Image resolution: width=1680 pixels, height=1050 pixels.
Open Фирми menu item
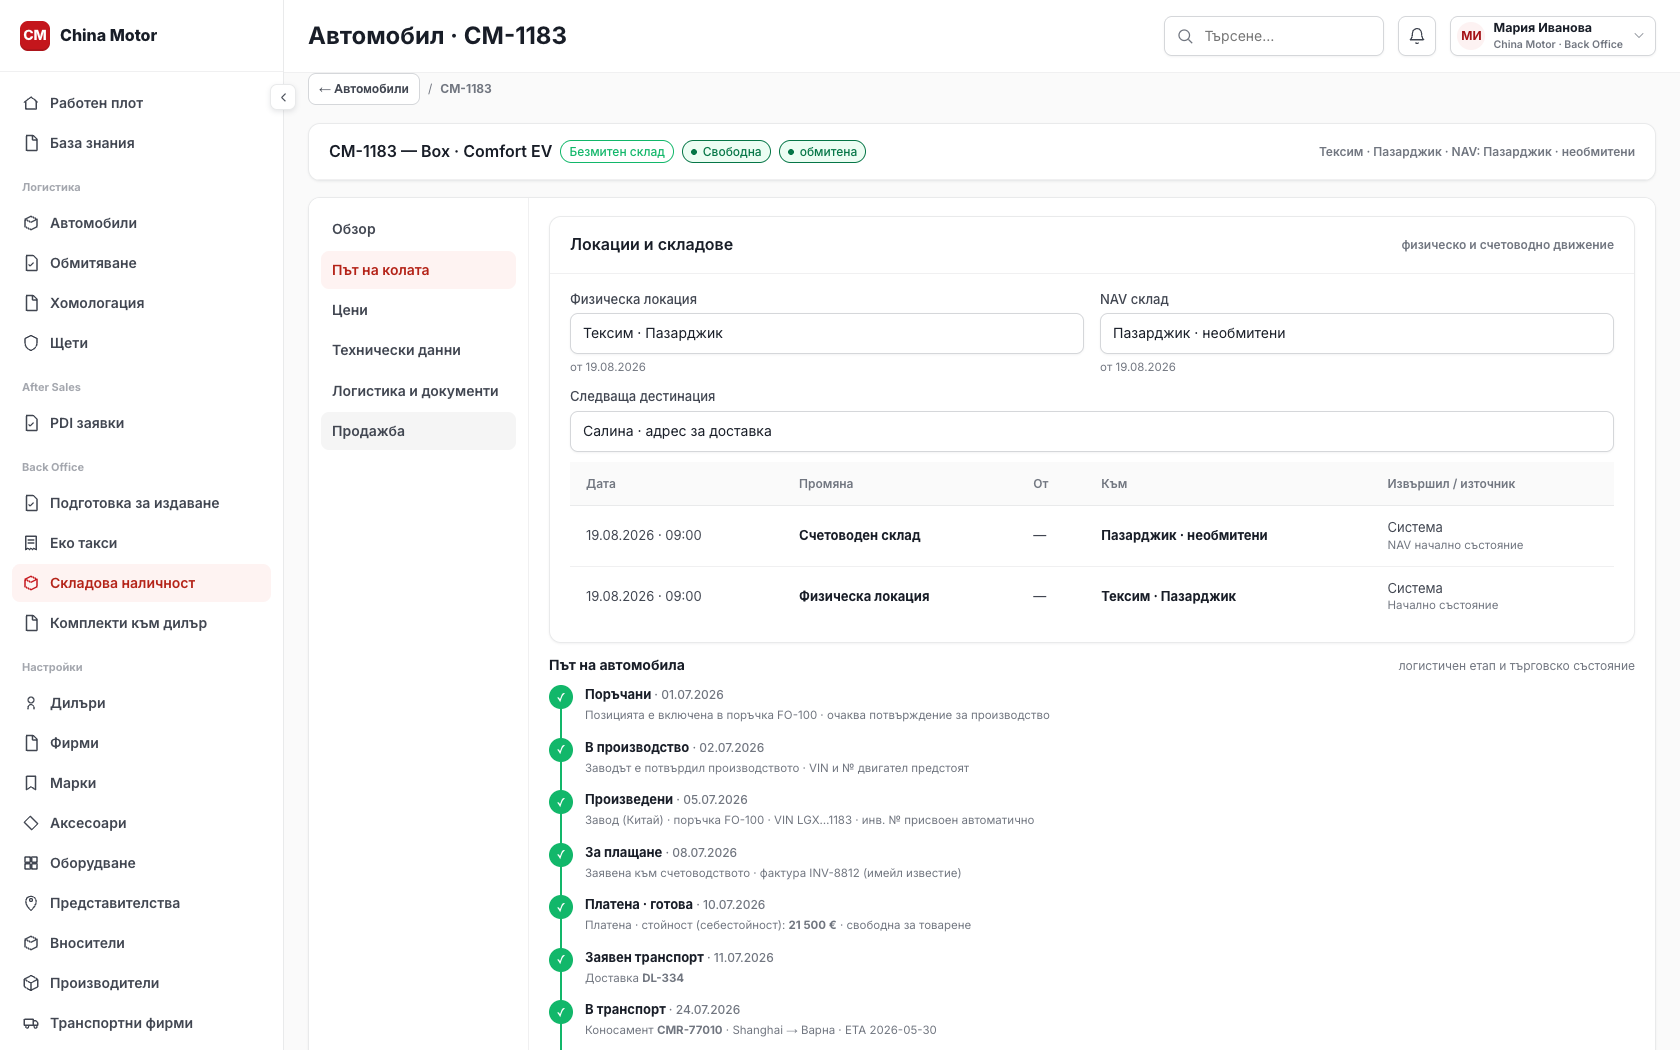pos(141,743)
